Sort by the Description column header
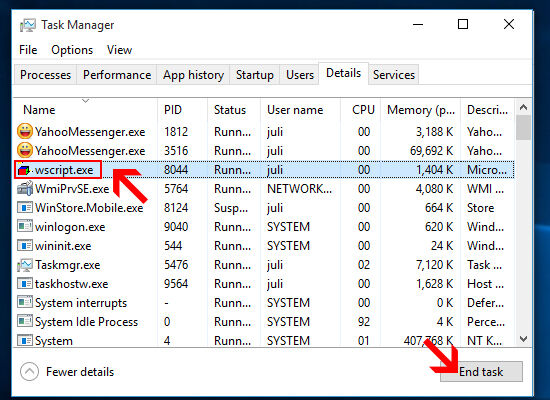This screenshot has height=400, width=550. (x=488, y=109)
